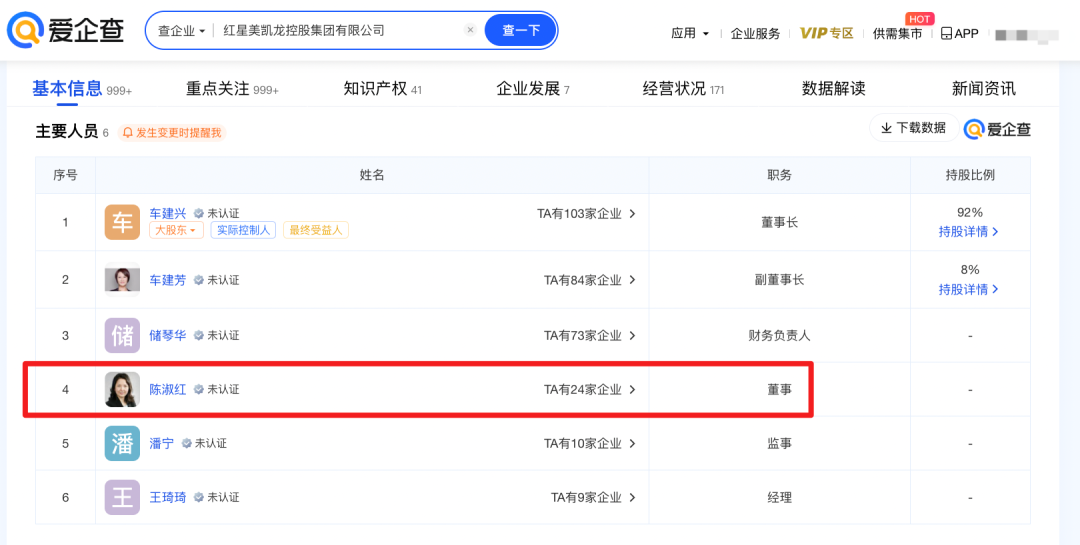Expand TA有9家企业 for 王琦琦
The image size is (1080, 545).
(x=593, y=497)
